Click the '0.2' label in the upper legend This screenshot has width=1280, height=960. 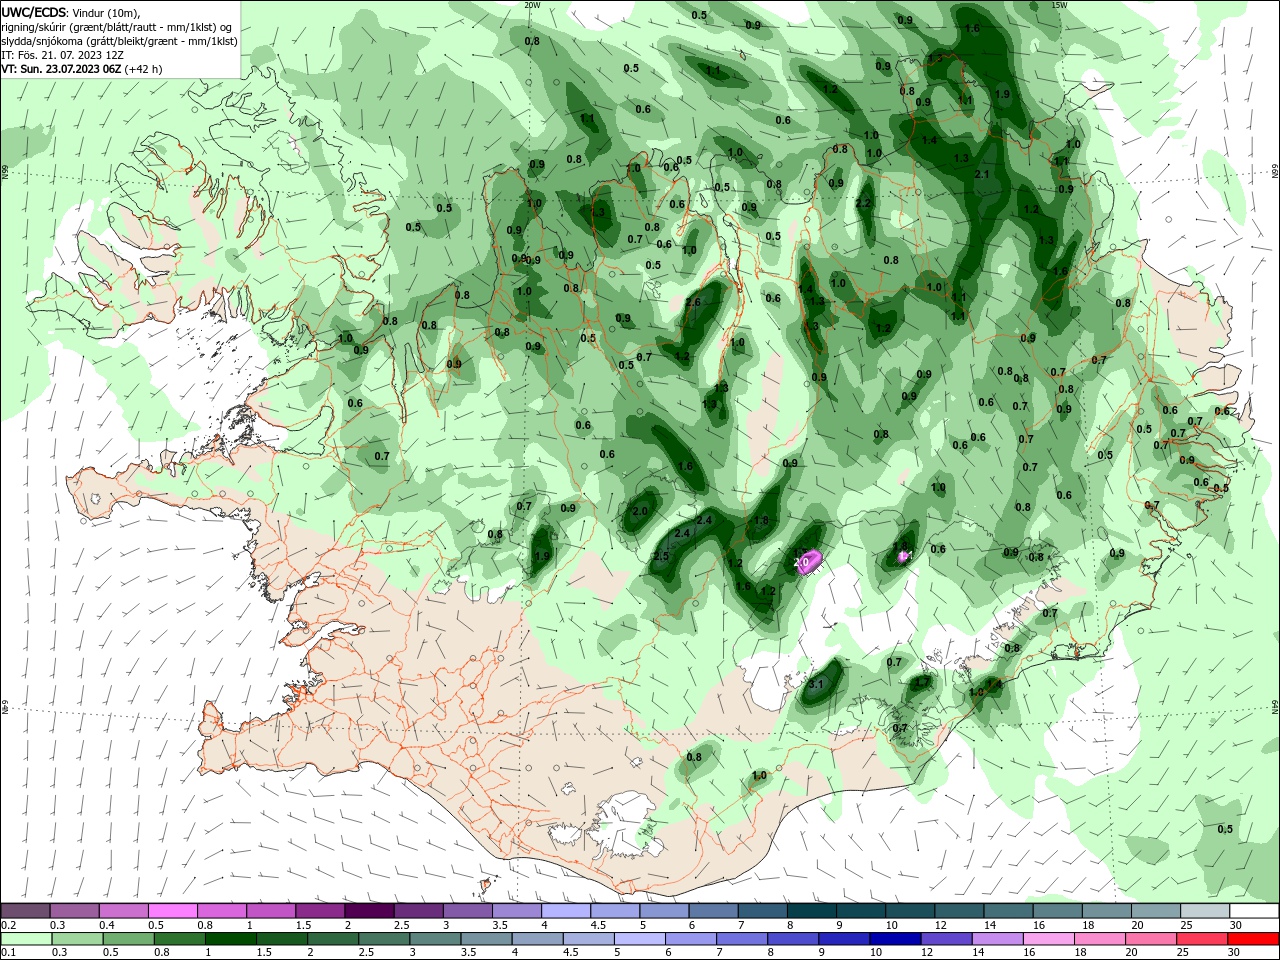click(x=8, y=925)
